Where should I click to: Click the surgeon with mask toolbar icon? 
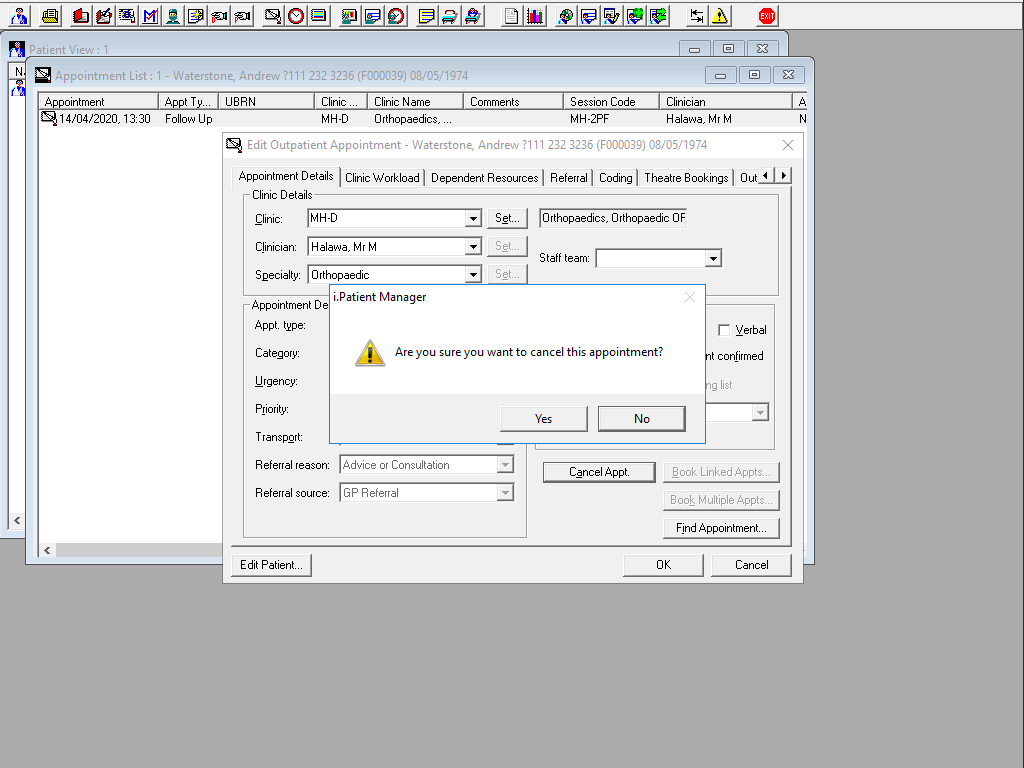click(x=173, y=16)
